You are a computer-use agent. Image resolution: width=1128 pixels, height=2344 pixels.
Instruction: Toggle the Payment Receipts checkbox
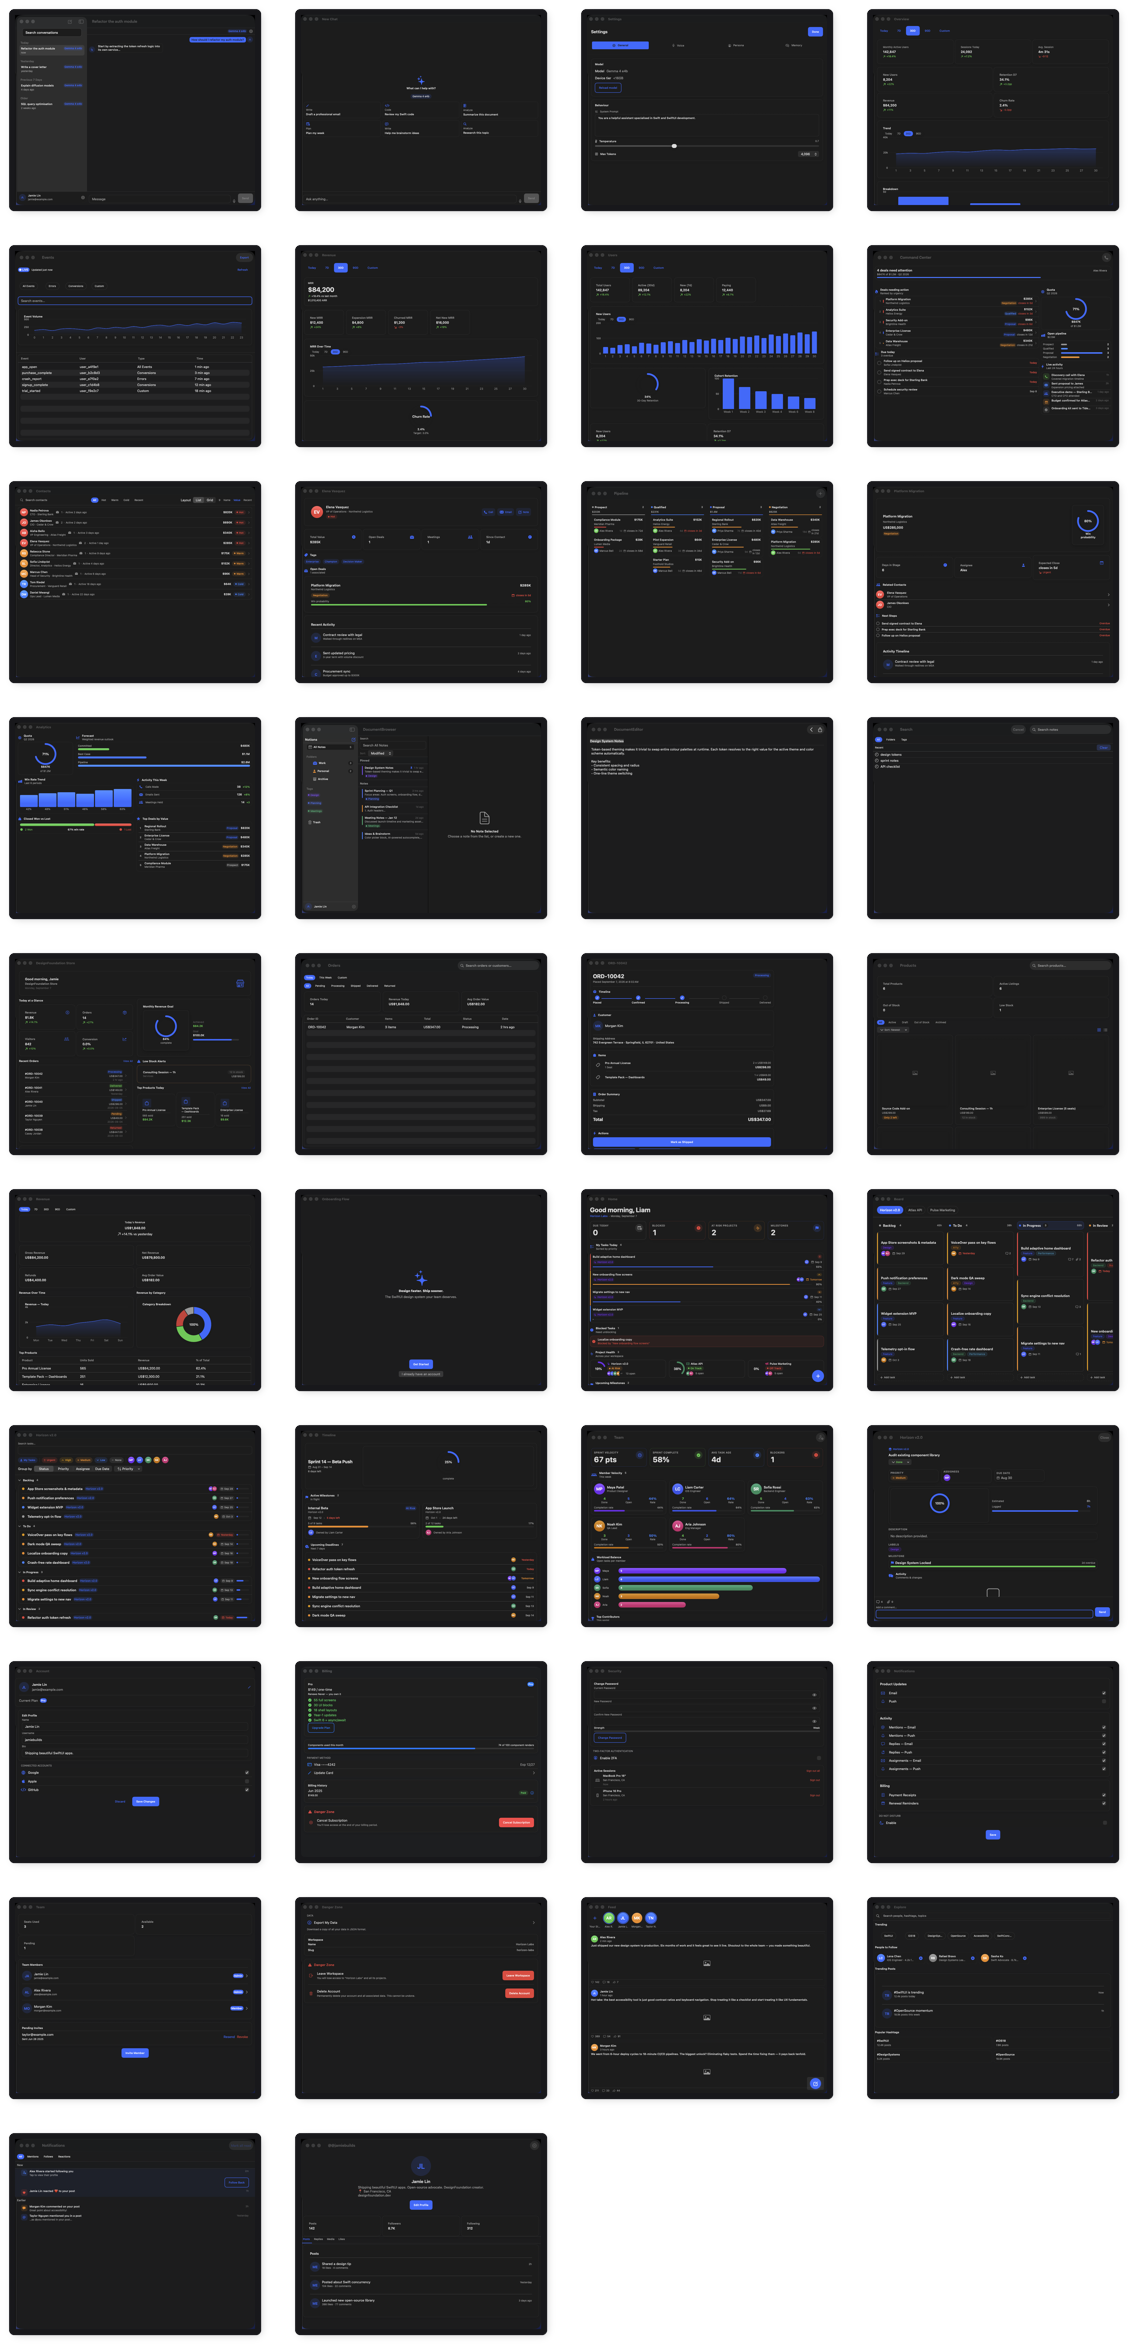[1104, 1795]
